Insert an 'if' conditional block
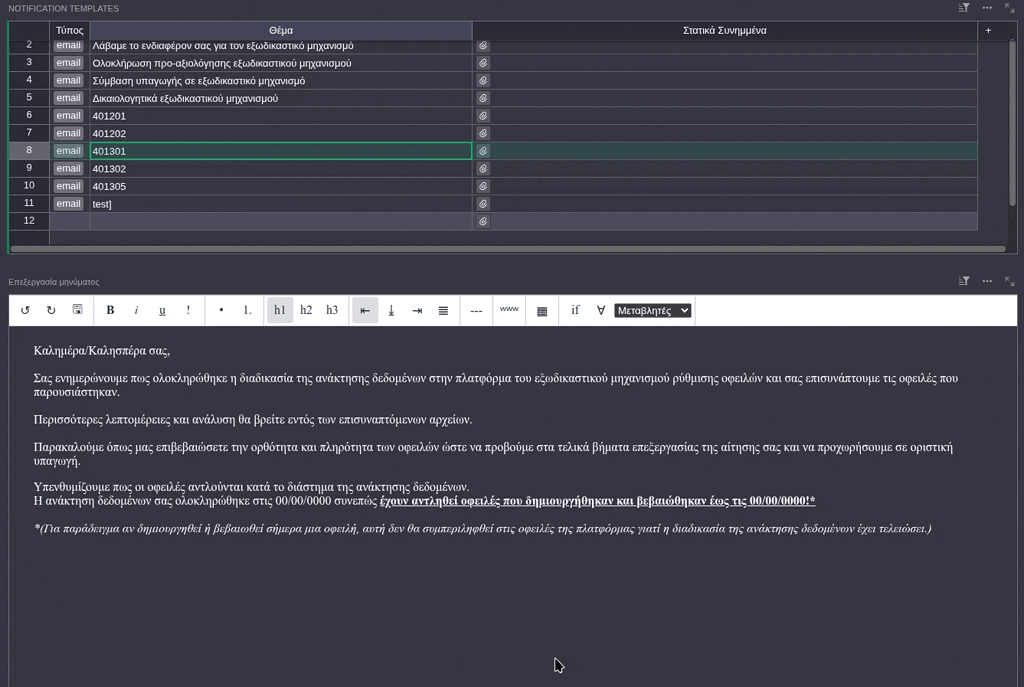This screenshot has width=1024, height=687. [x=575, y=310]
